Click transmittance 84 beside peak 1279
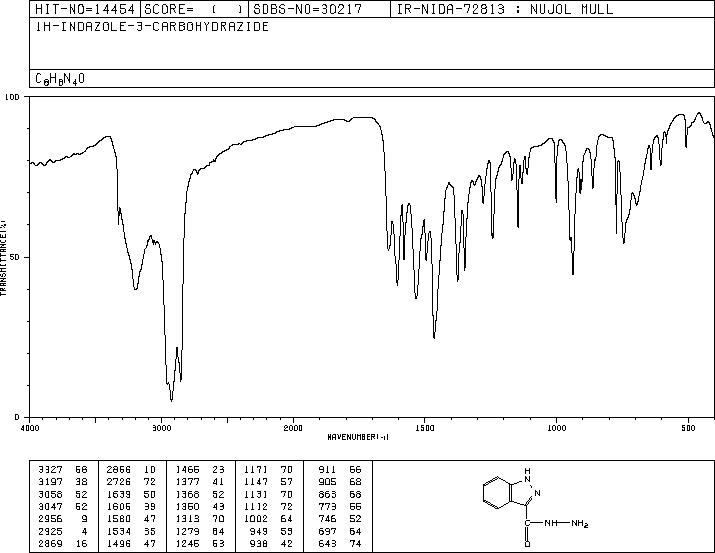Viewport: 715px width, 553px height. point(218,532)
